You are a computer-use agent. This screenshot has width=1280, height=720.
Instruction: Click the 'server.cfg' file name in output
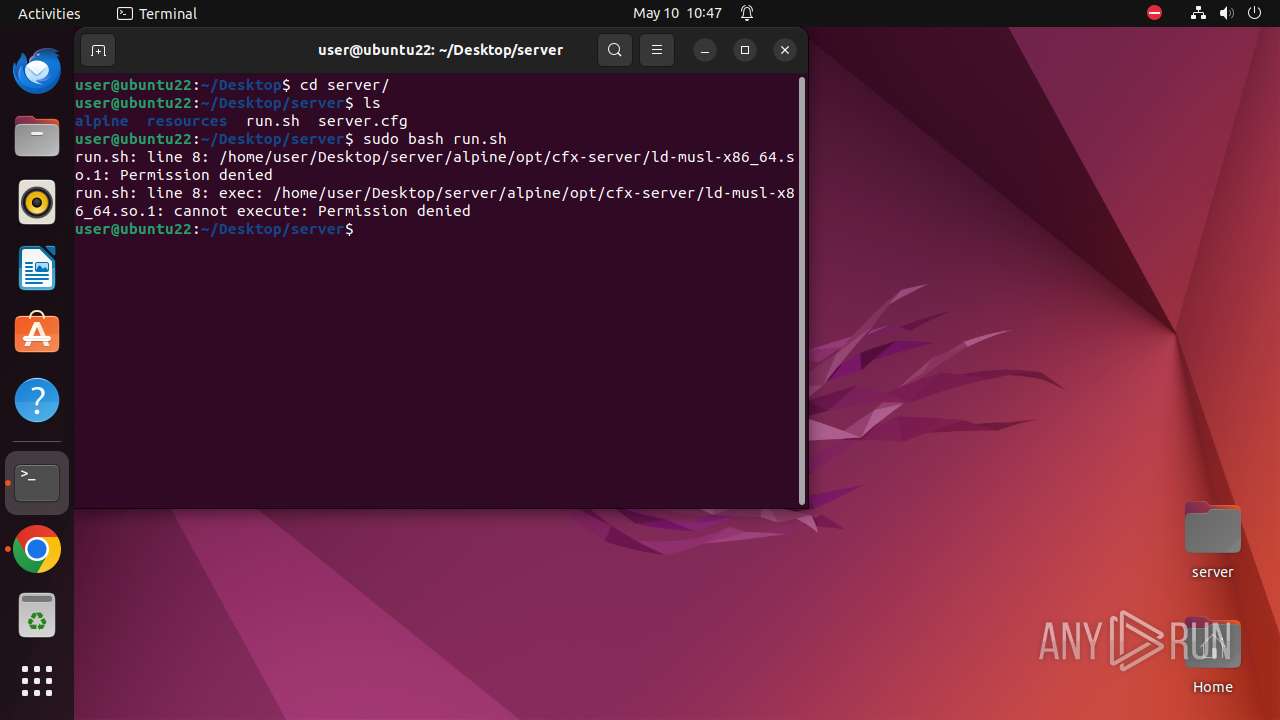point(362,121)
